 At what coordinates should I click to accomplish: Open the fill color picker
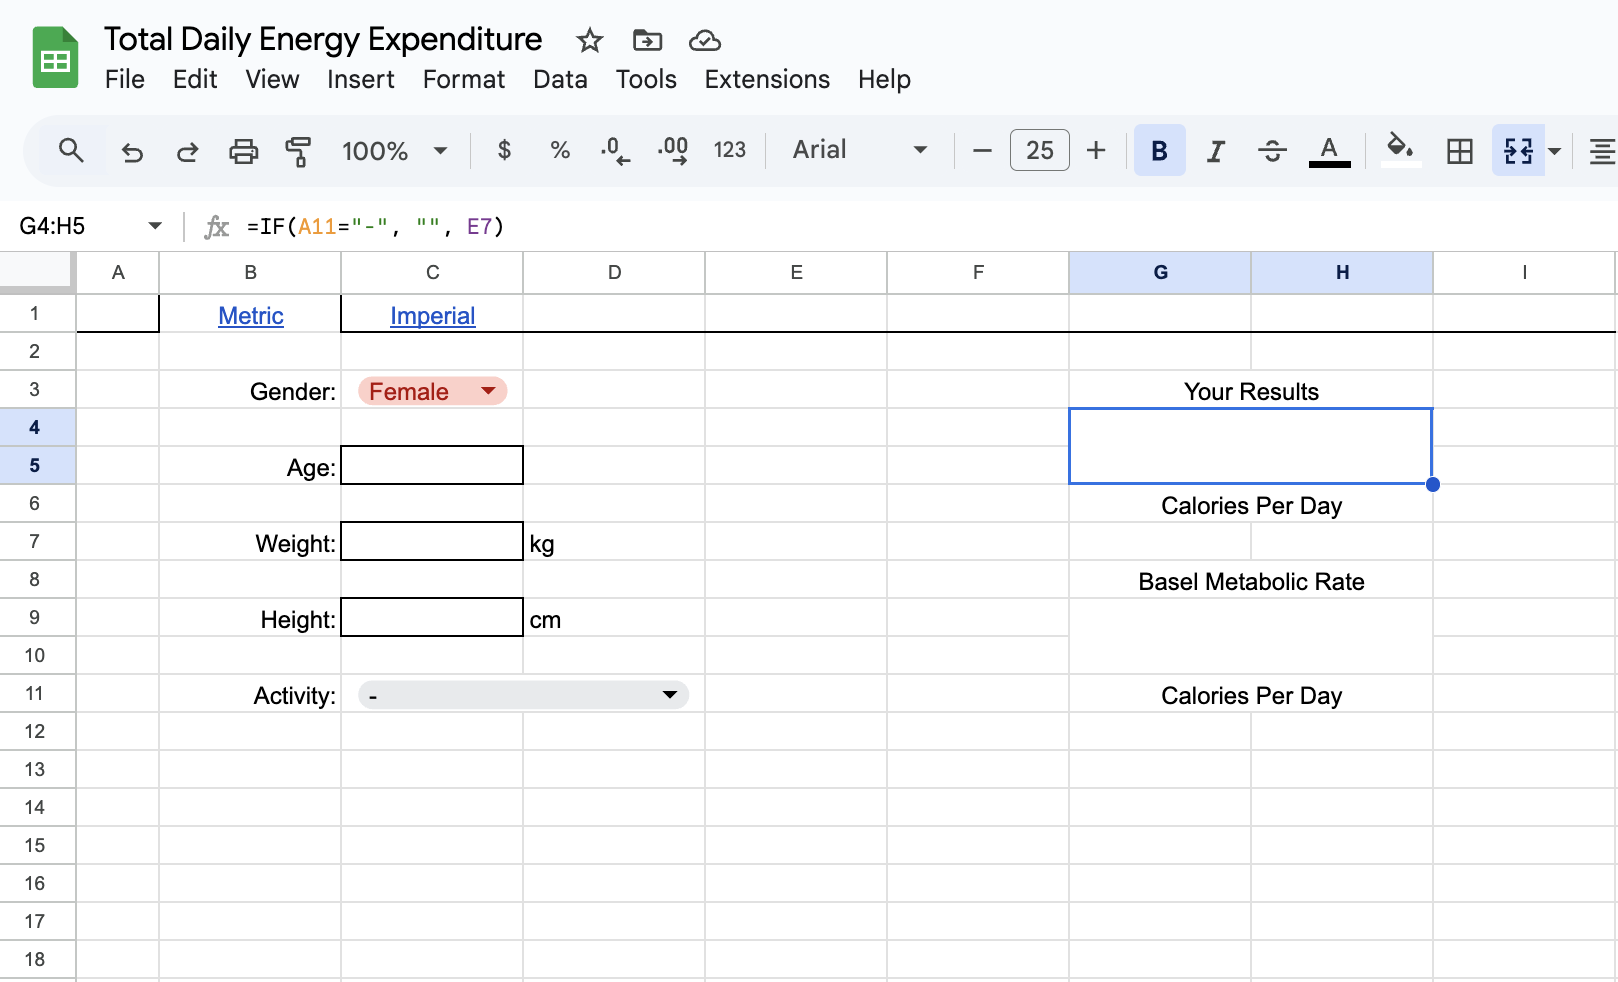pyautogui.click(x=1400, y=151)
